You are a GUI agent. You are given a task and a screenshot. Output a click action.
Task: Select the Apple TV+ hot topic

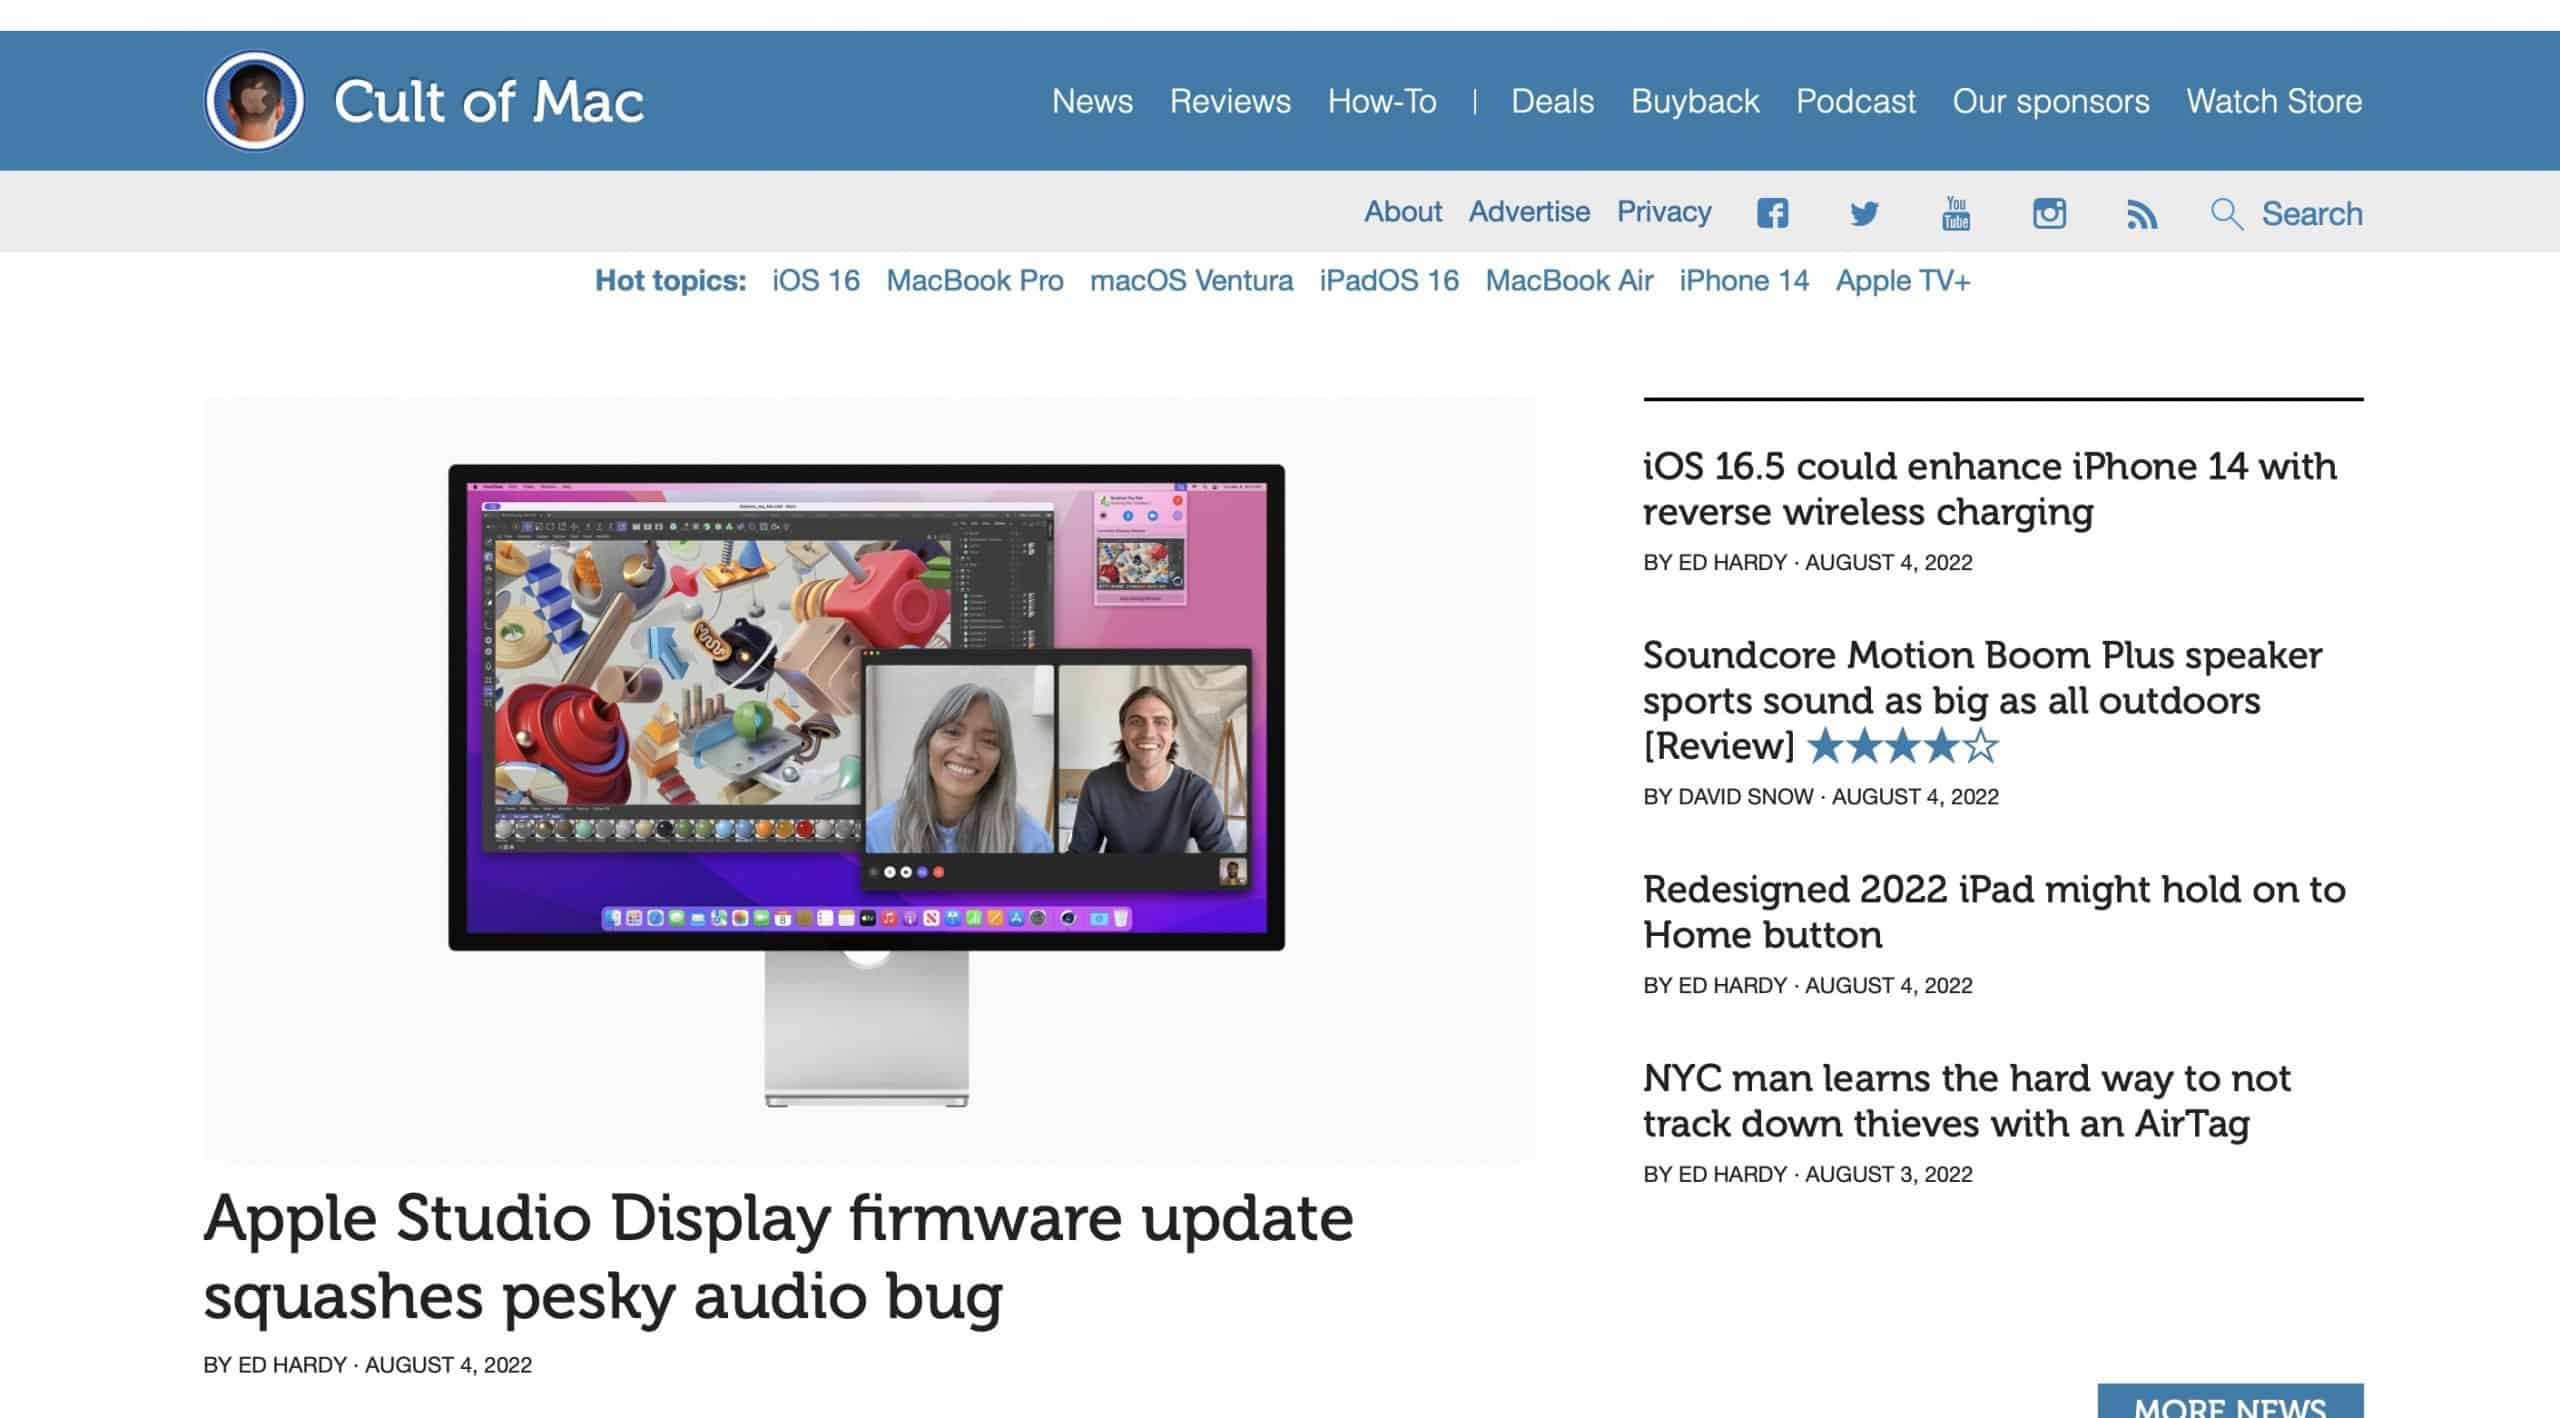click(1903, 281)
